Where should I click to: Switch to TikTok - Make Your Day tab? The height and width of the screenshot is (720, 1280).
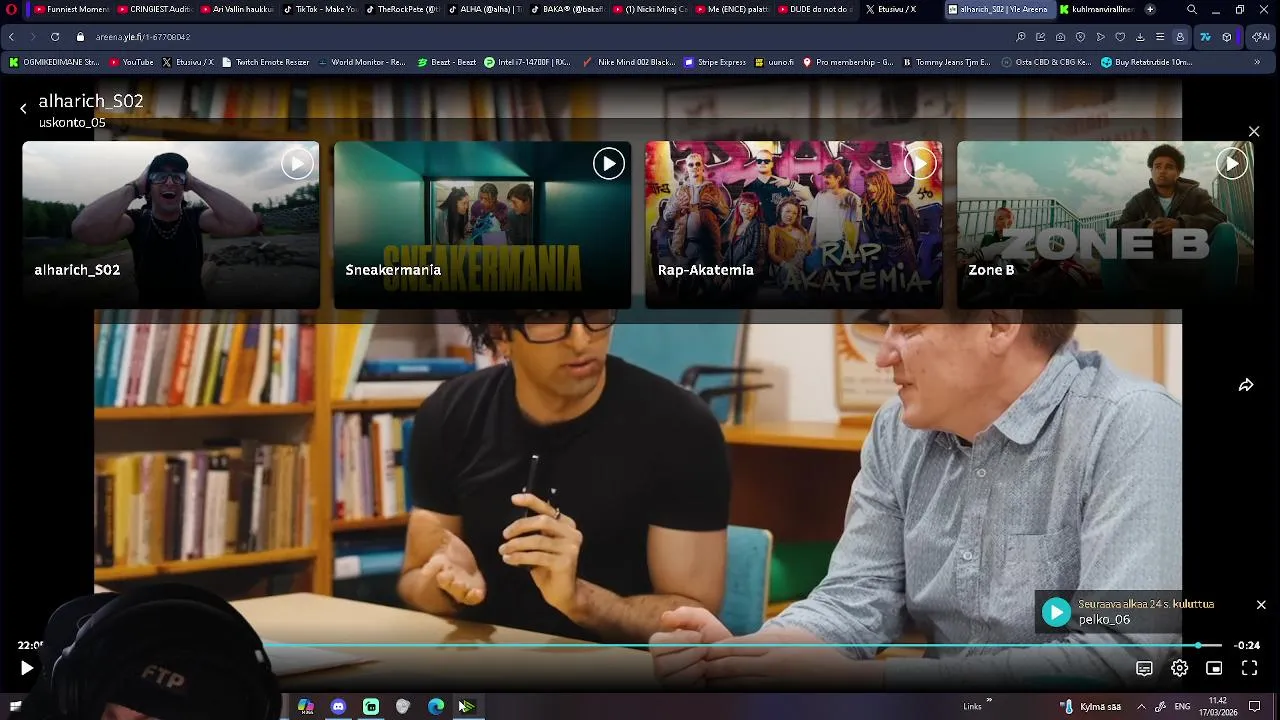(318, 9)
